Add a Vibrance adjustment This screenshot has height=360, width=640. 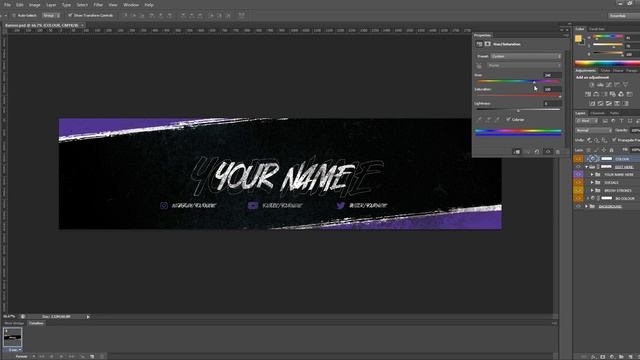coord(625,85)
